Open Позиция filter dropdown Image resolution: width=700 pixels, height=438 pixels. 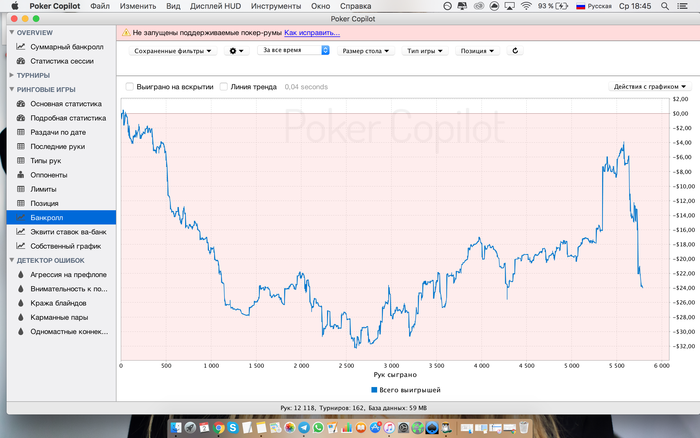477,51
